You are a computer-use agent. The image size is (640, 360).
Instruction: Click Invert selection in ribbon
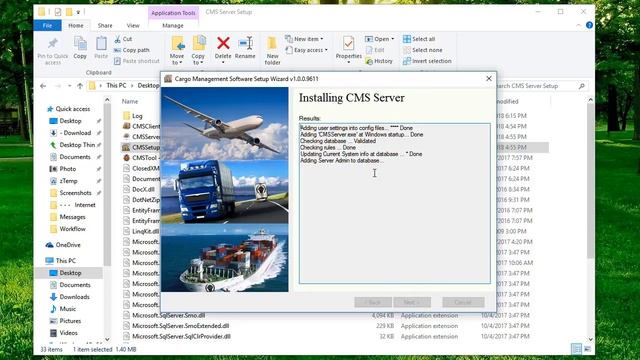pyautogui.click(x=427, y=61)
